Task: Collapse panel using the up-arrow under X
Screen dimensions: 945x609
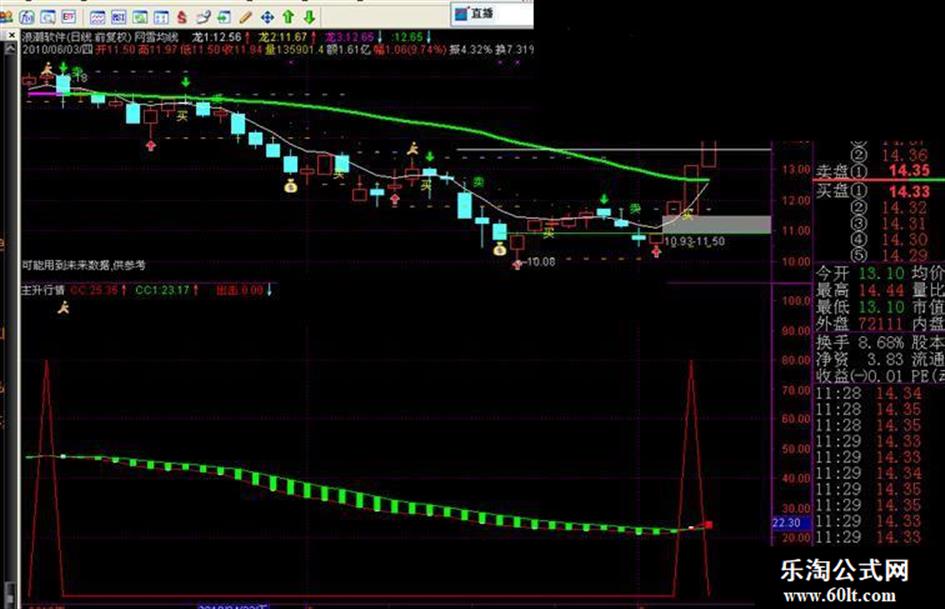Action: point(10,49)
